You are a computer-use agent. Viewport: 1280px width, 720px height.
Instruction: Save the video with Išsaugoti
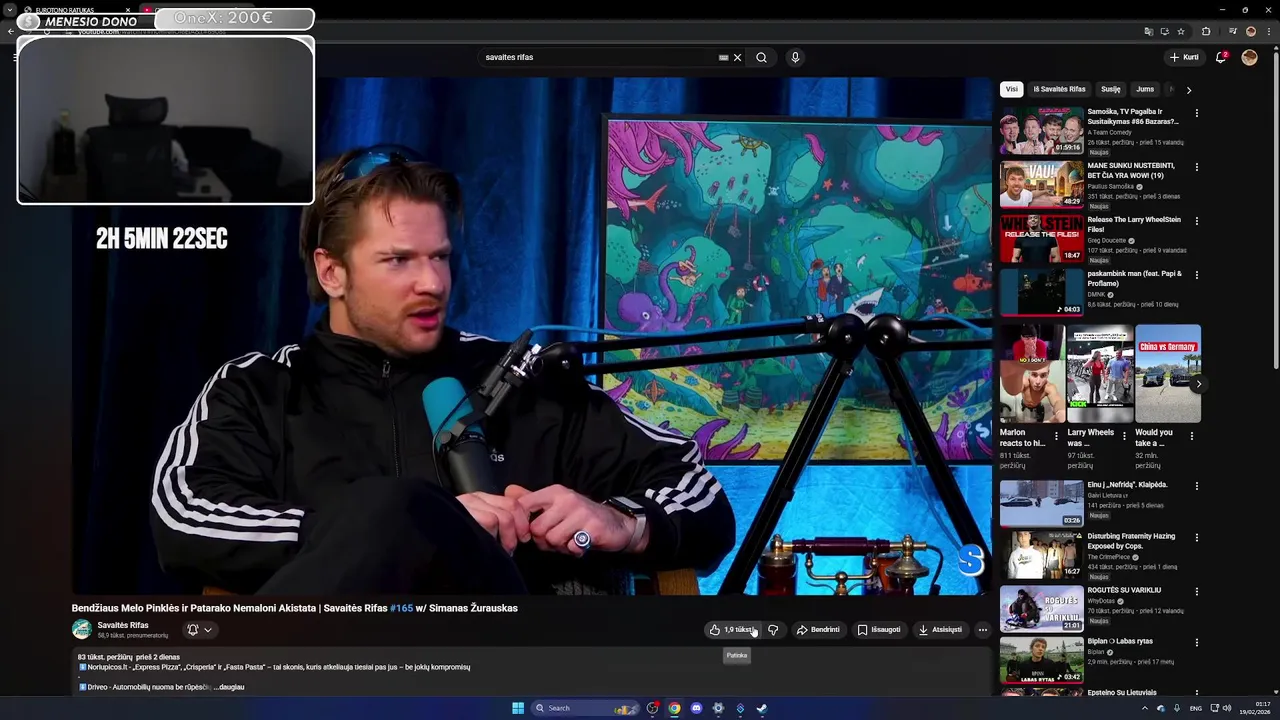point(879,630)
